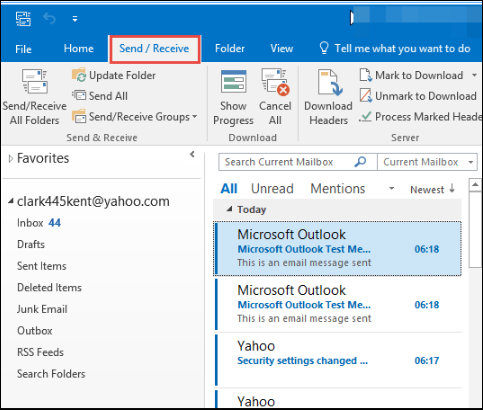Open Junk Email folder
Image resolution: width=483 pixels, height=410 pixels.
[x=42, y=309]
